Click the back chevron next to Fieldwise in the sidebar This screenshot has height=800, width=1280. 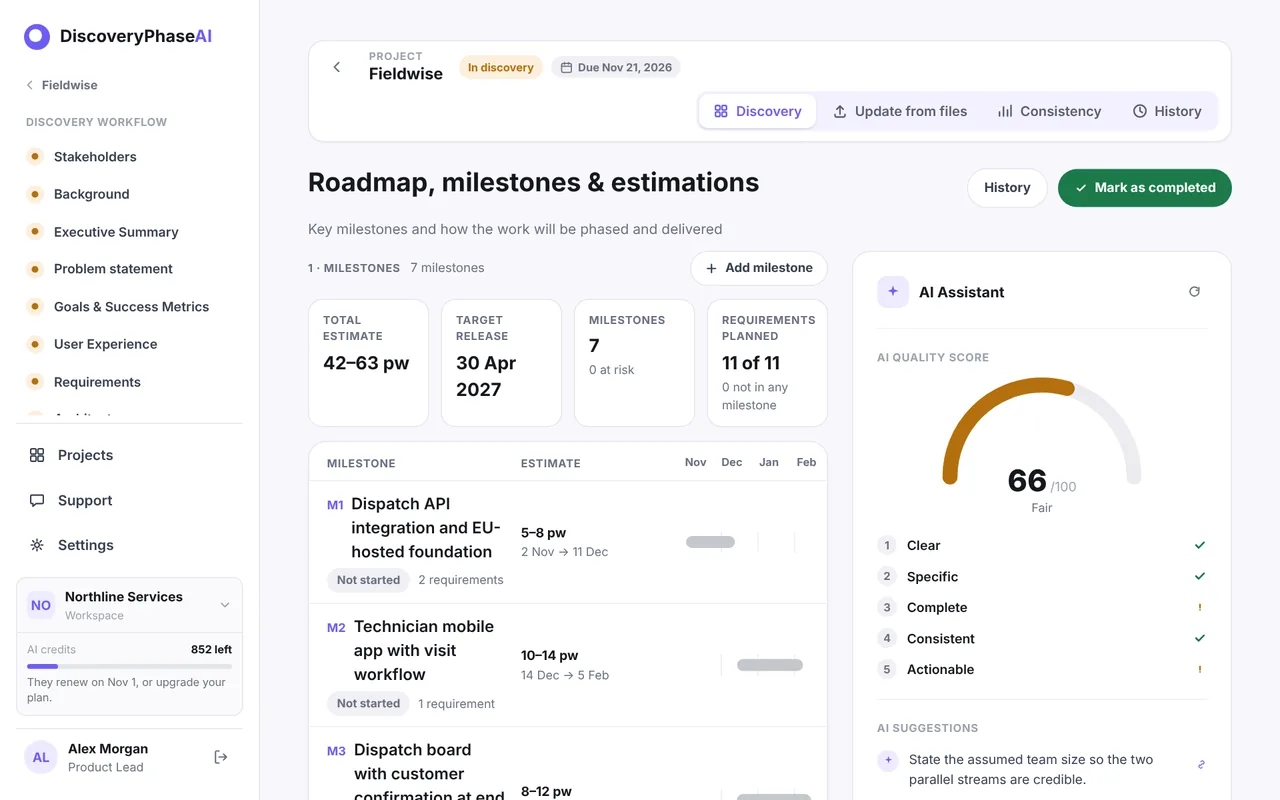[30, 85]
